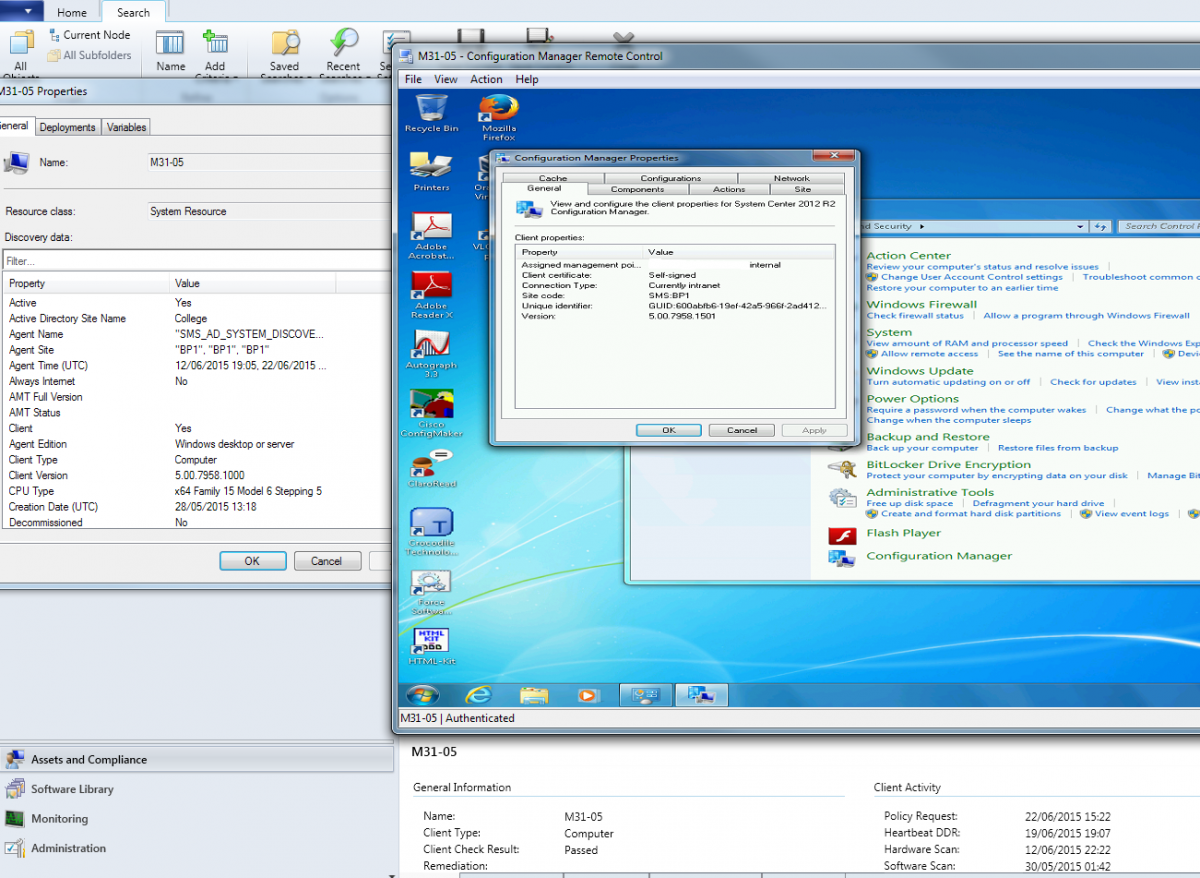Select the "Unique identifier:" client property row

coord(675,306)
